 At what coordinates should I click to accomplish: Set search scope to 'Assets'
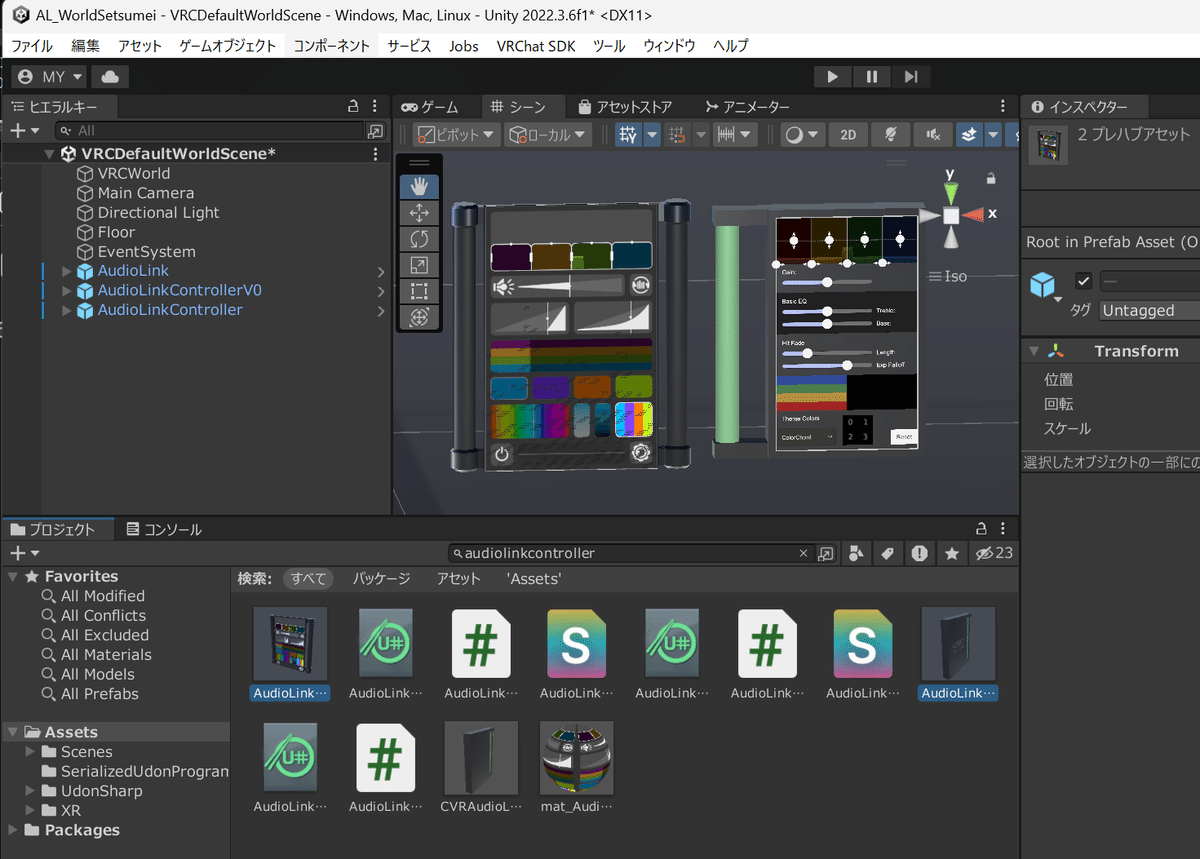(534, 579)
